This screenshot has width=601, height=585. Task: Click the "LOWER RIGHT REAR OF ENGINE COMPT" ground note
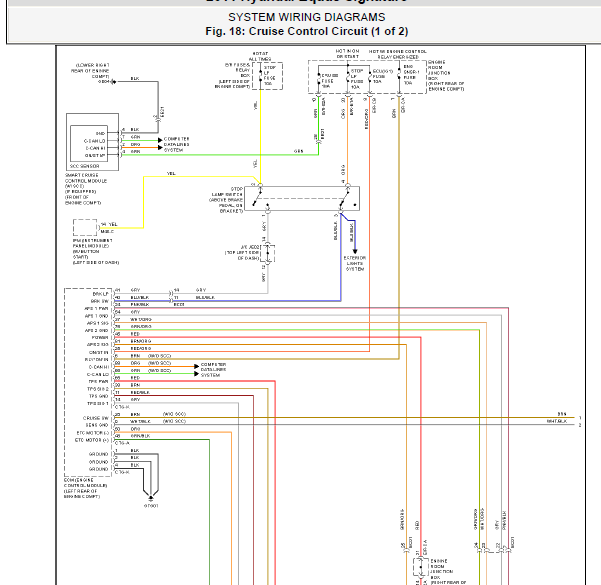pos(90,71)
